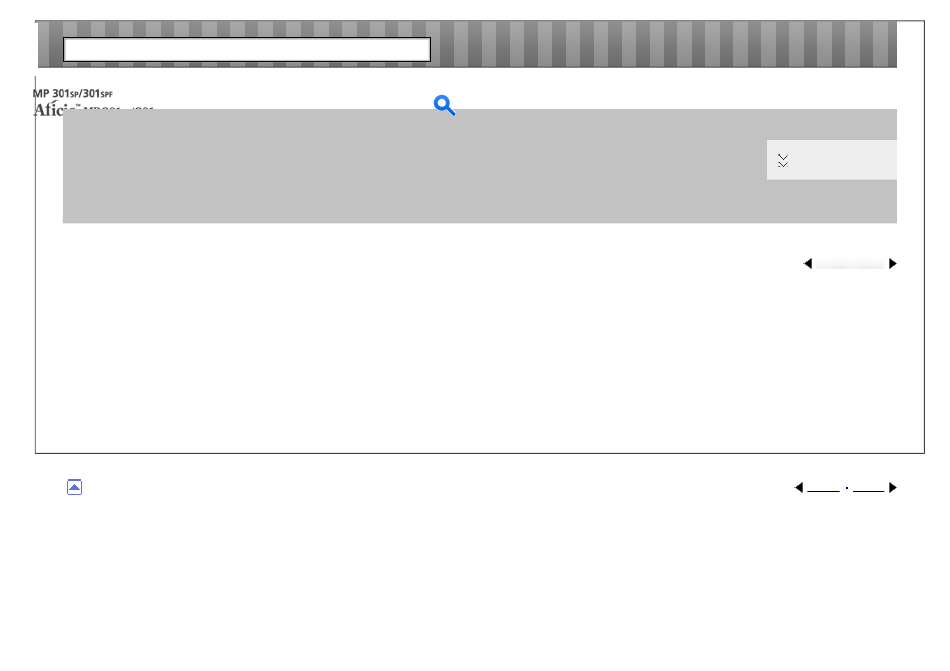The width and height of the screenshot is (950, 671).
Task: Open the bottom next page underlined link
Action: [869, 488]
